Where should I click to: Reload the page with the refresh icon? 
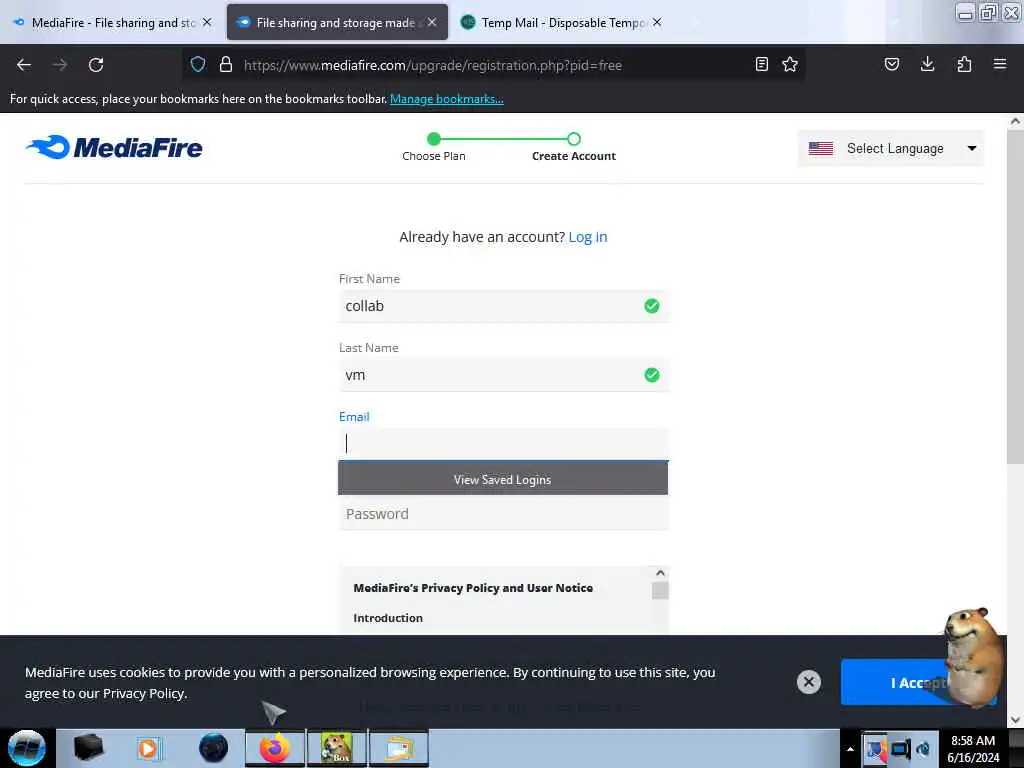point(96,65)
